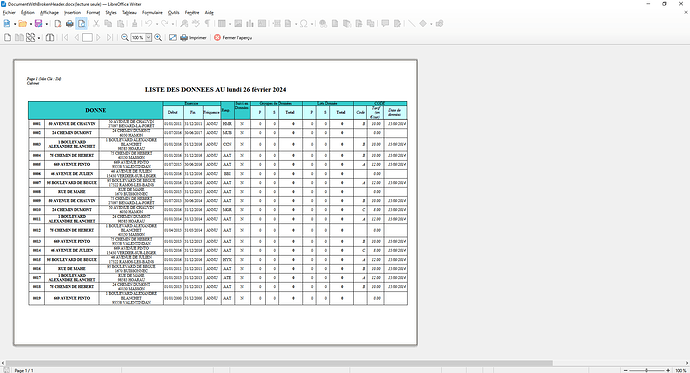Click the Insert Table icon

[222, 24]
